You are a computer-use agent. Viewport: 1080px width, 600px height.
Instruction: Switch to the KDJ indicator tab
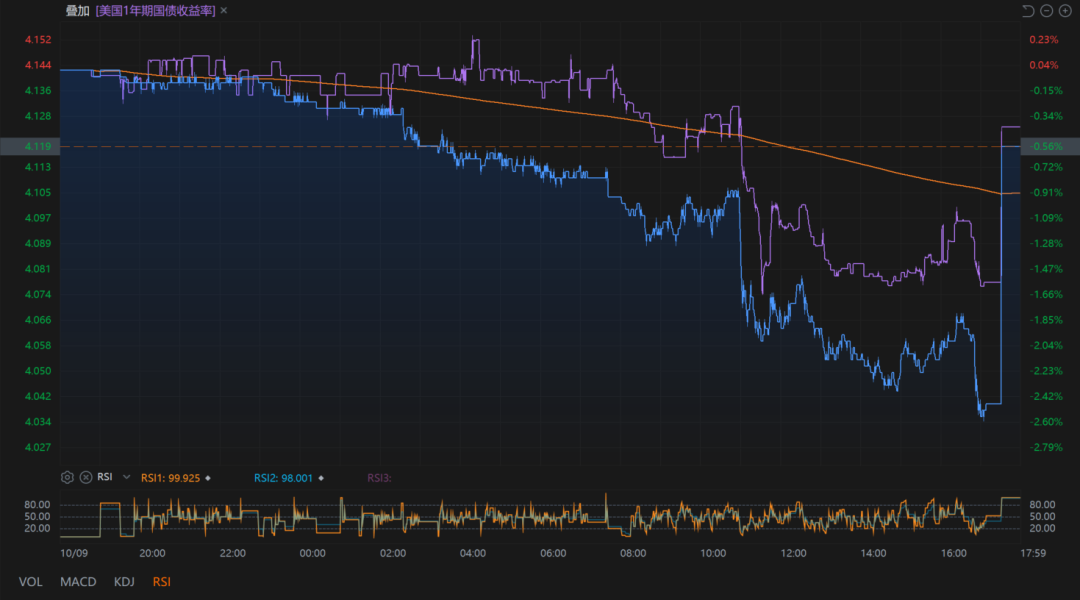click(124, 582)
